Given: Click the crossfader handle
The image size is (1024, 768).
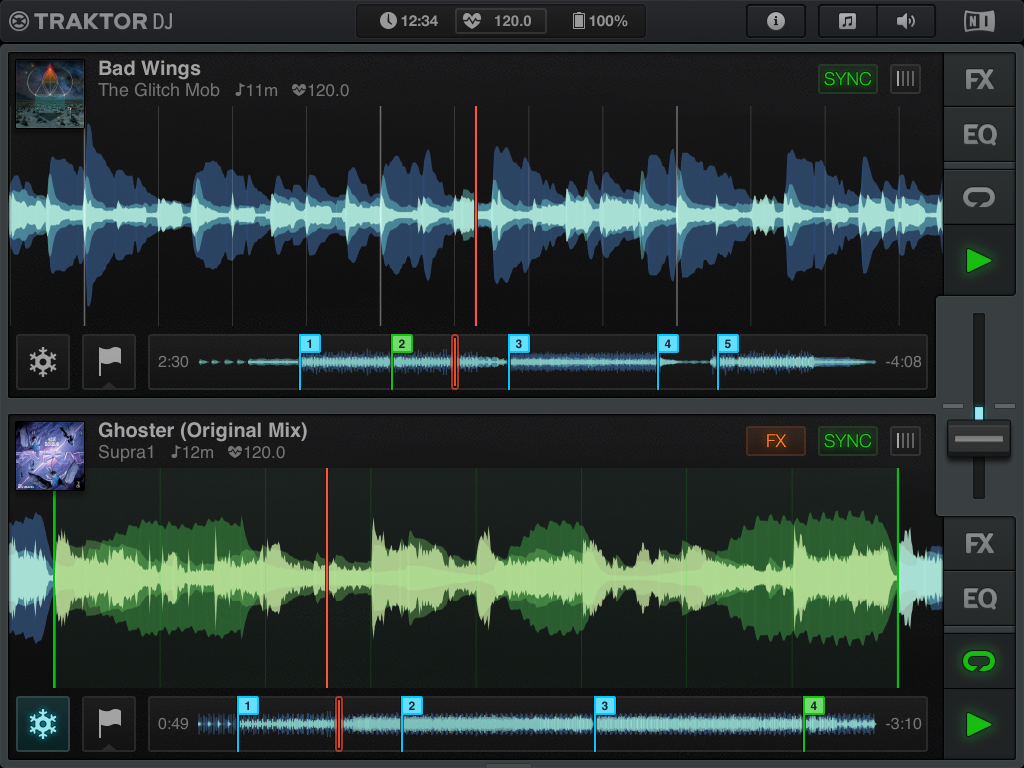Looking at the screenshot, I should pyautogui.click(x=979, y=439).
